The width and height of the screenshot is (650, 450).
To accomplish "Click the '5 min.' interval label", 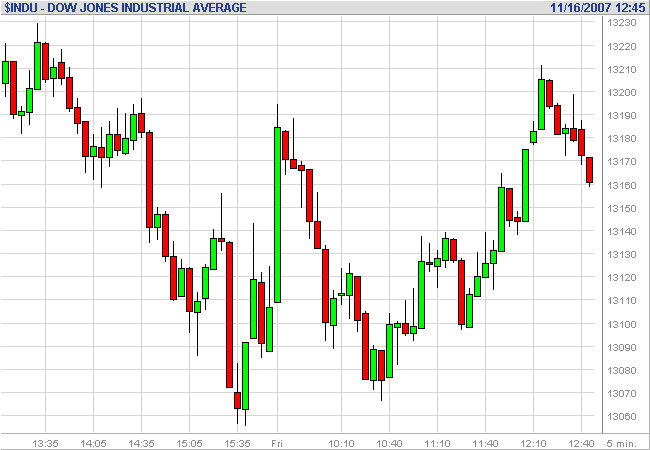I will 621,444.
